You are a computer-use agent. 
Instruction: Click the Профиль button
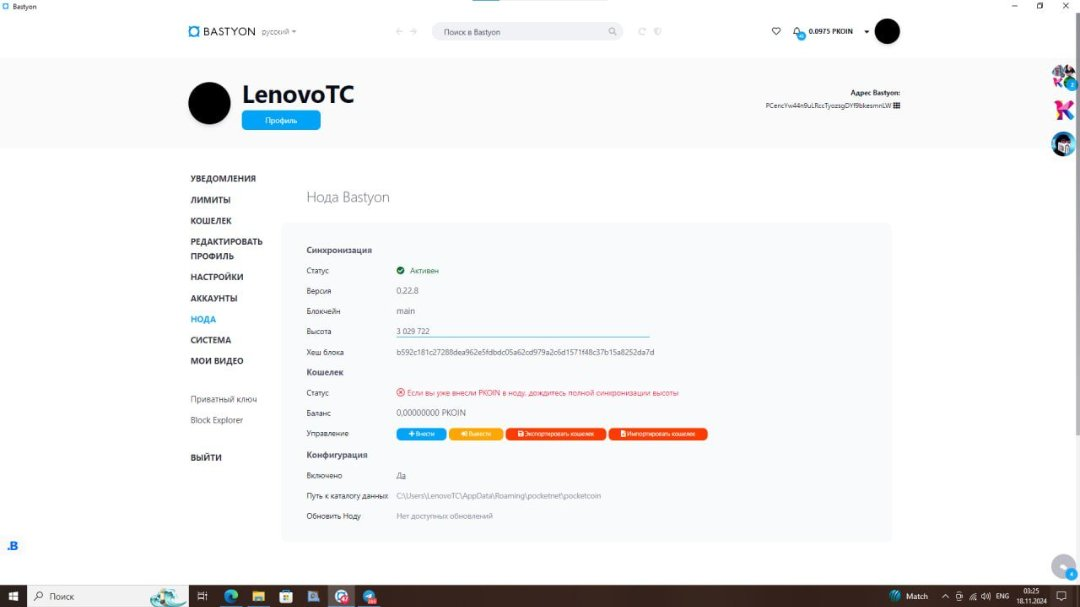pos(281,121)
